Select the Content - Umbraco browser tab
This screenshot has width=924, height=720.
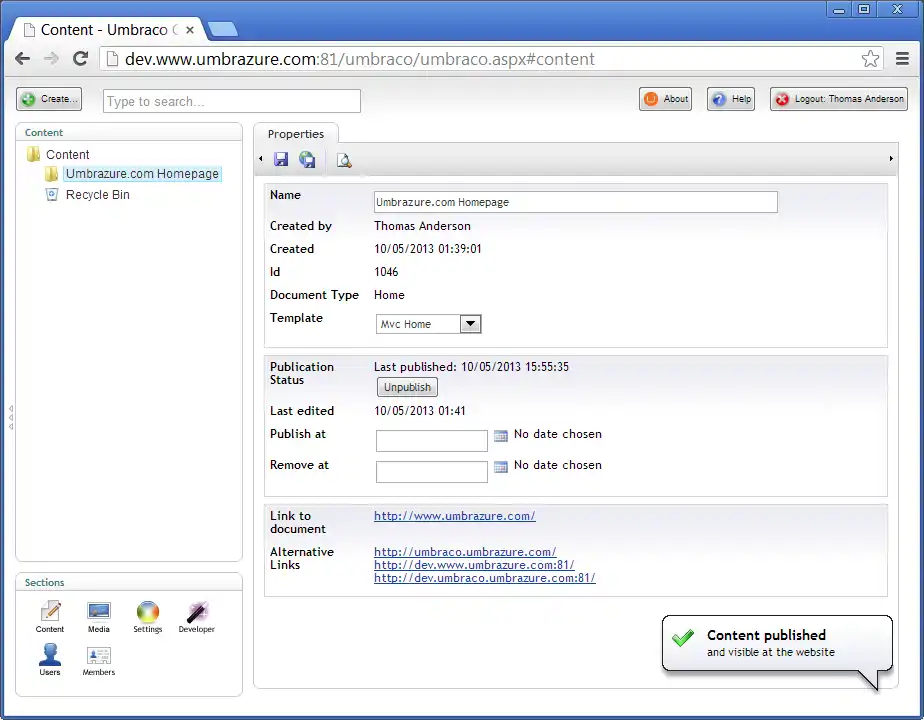(x=104, y=30)
